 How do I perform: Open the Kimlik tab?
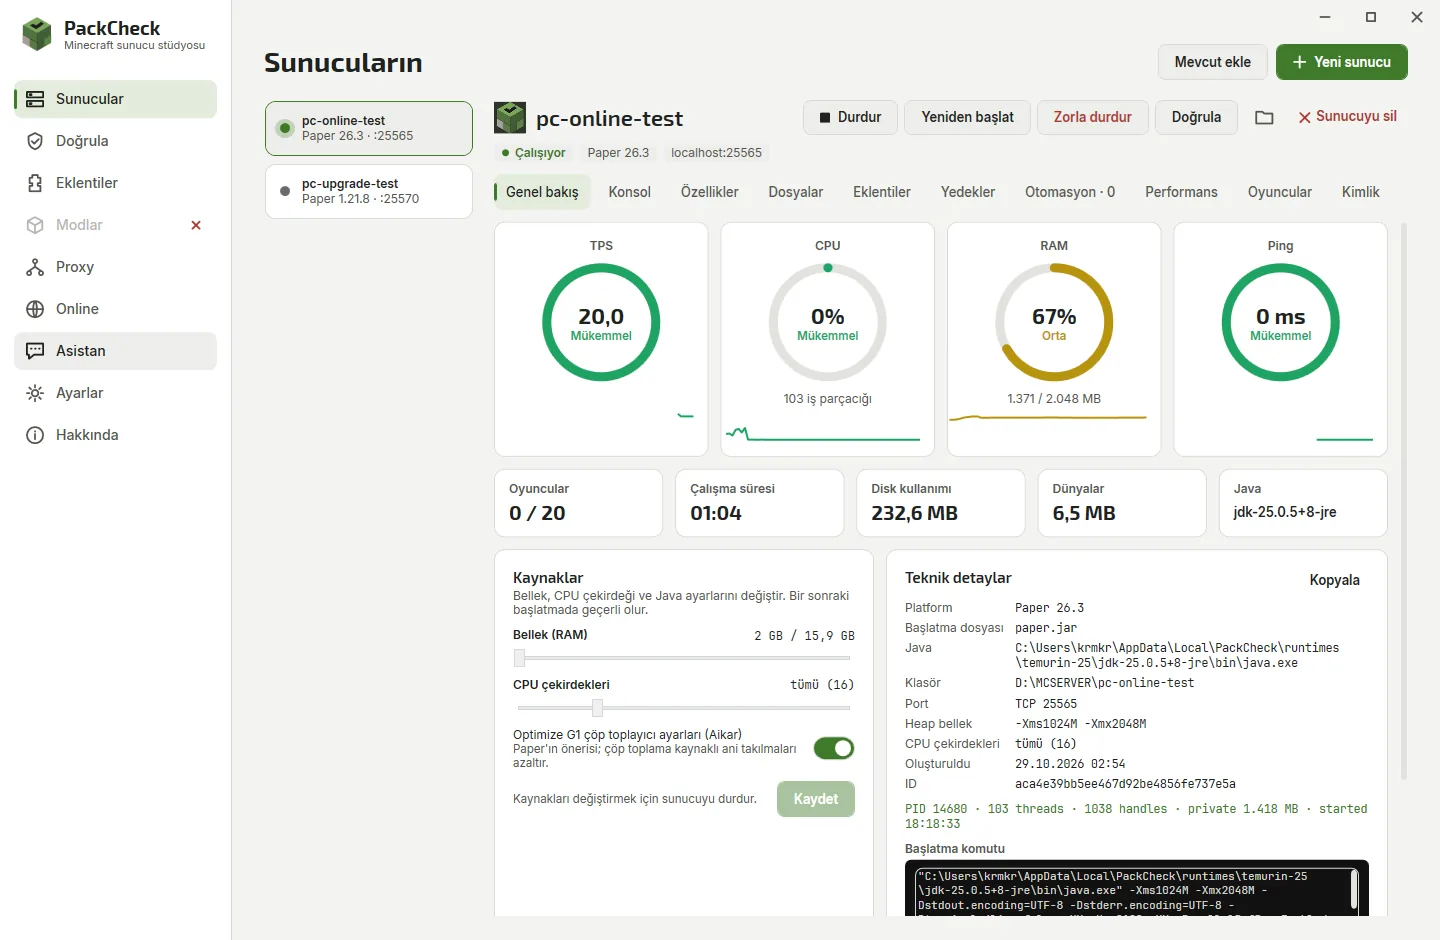(1360, 192)
